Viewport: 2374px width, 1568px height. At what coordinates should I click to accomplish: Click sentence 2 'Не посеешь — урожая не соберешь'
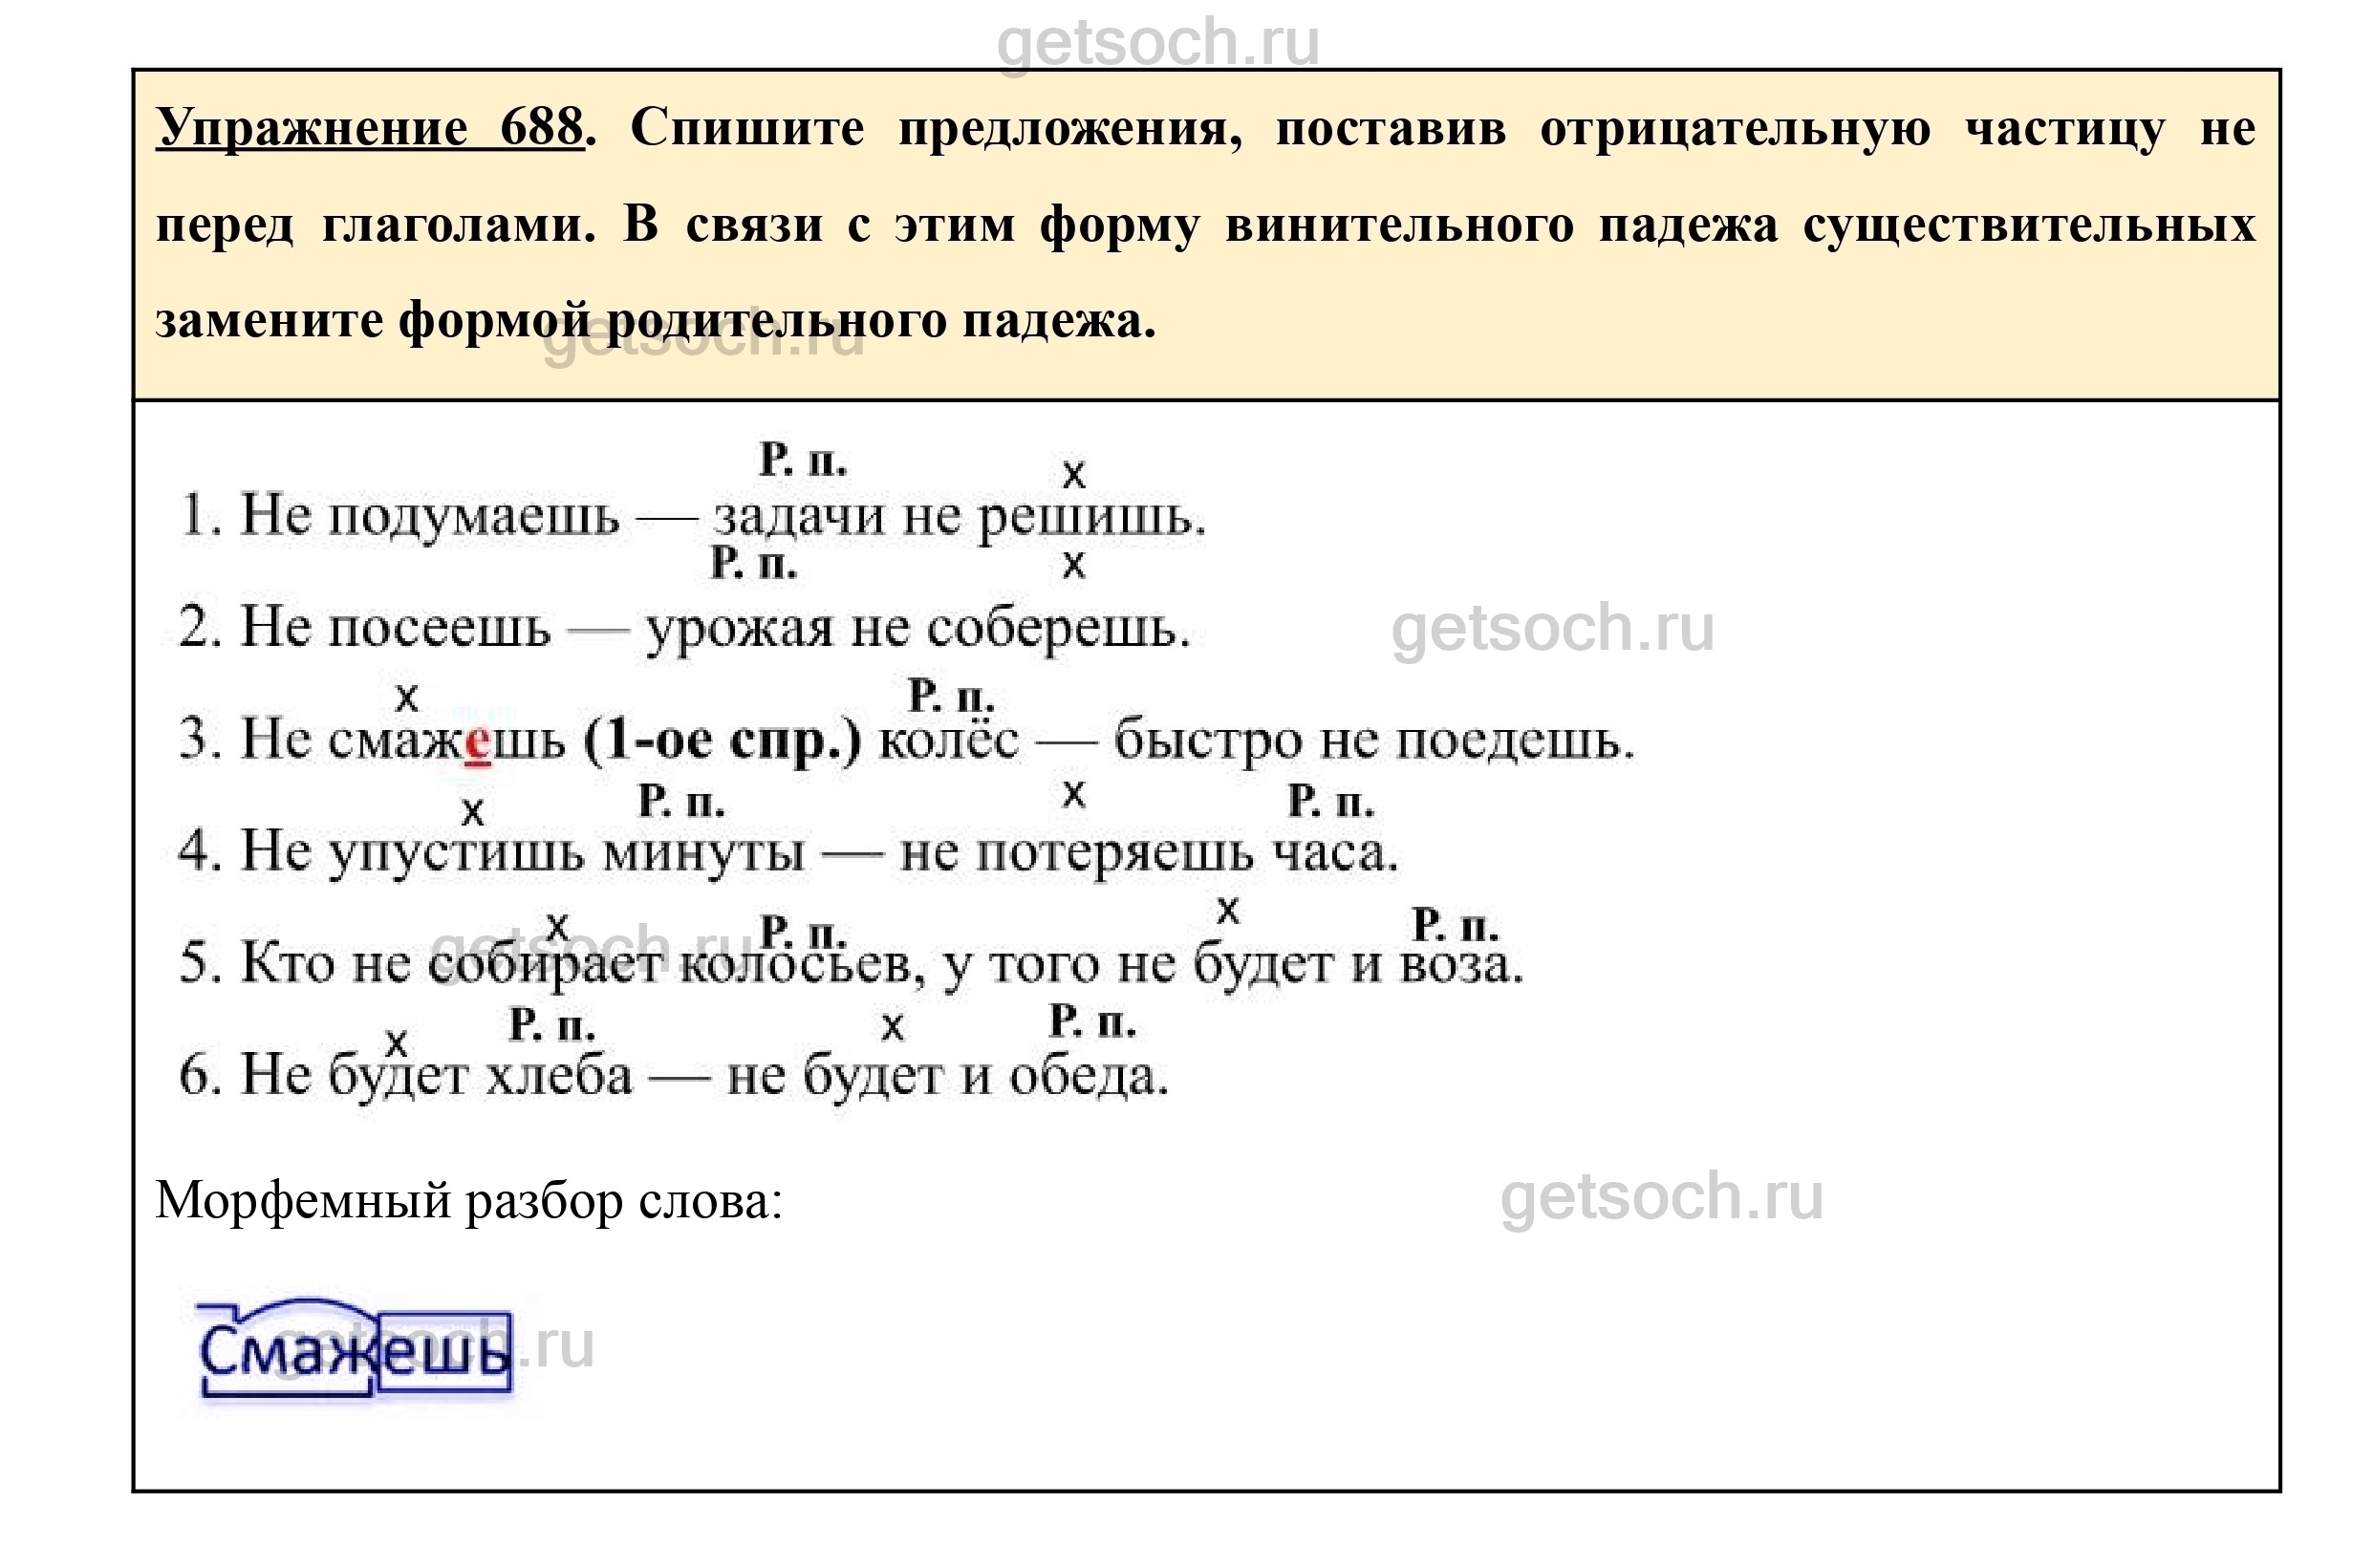684,629
